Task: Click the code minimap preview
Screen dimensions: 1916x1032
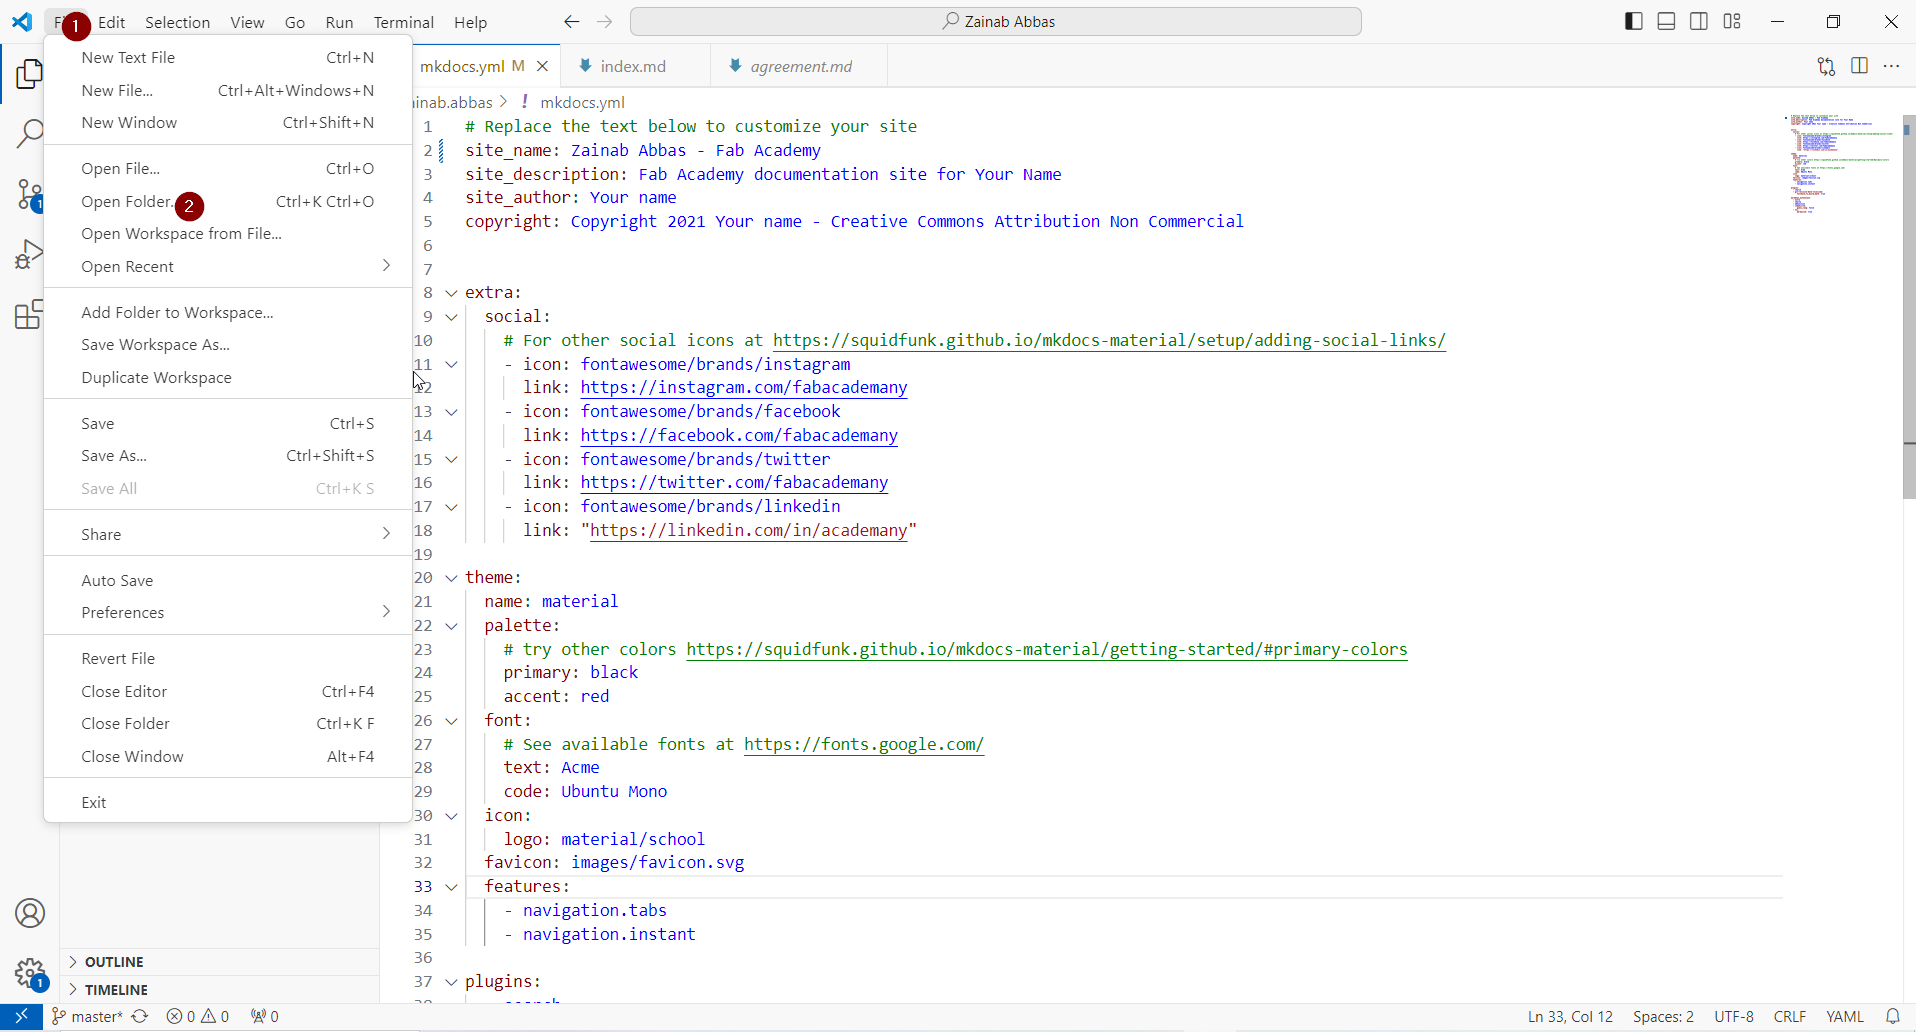Action: coord(1842,164)
